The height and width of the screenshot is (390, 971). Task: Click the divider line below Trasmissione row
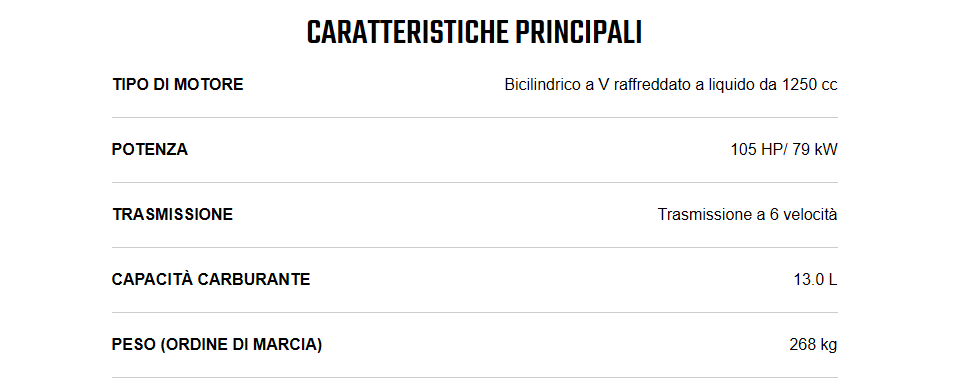[474, 248]
